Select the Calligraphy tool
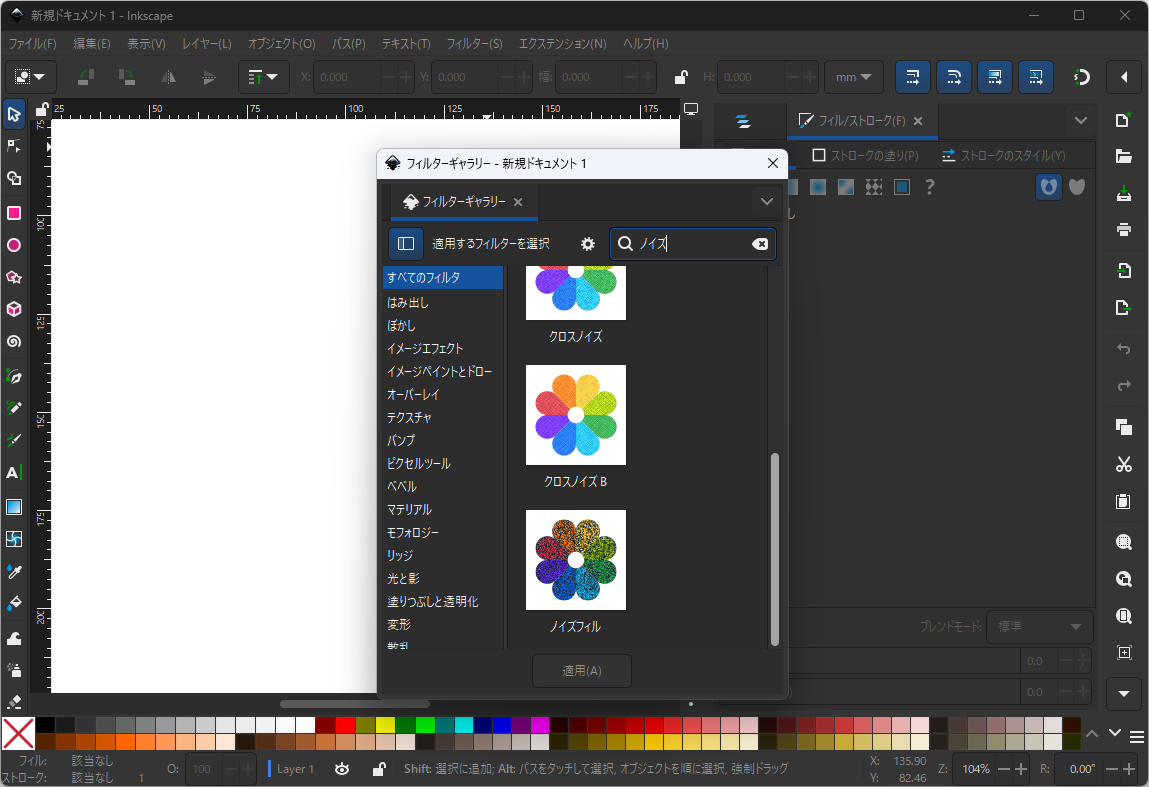The width and height of the screenshot is (1149, 787). click(13, 440)
